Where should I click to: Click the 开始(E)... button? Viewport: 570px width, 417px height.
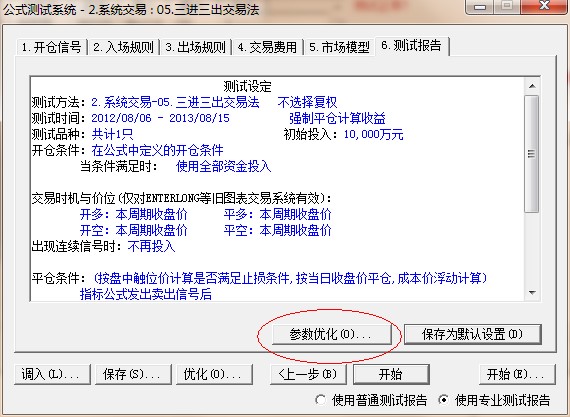coord(517,374)
